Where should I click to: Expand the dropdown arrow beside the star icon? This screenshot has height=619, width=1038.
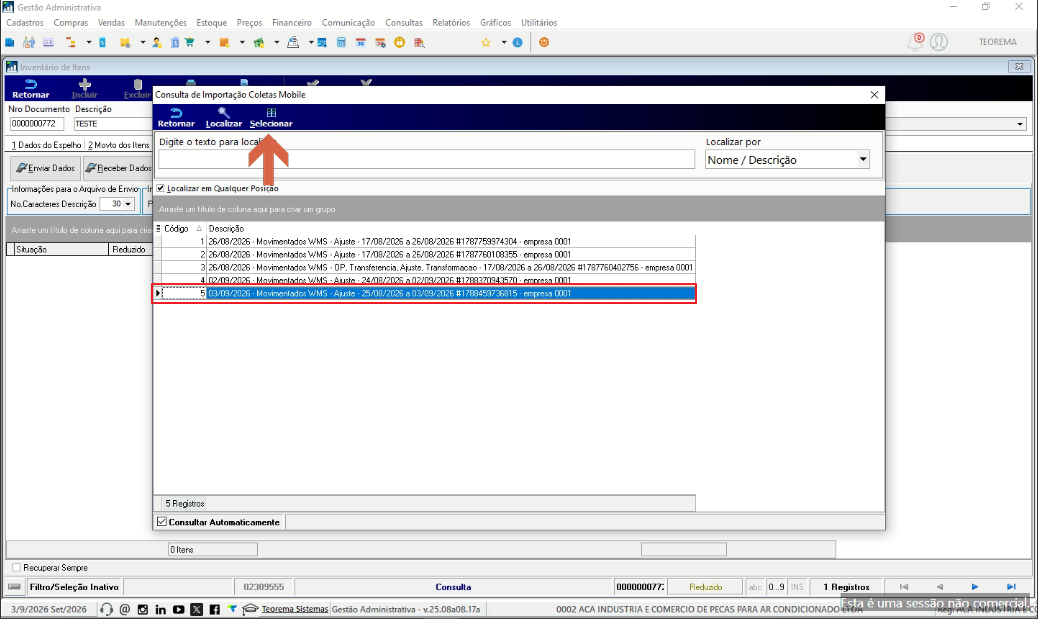coord(504,42)
